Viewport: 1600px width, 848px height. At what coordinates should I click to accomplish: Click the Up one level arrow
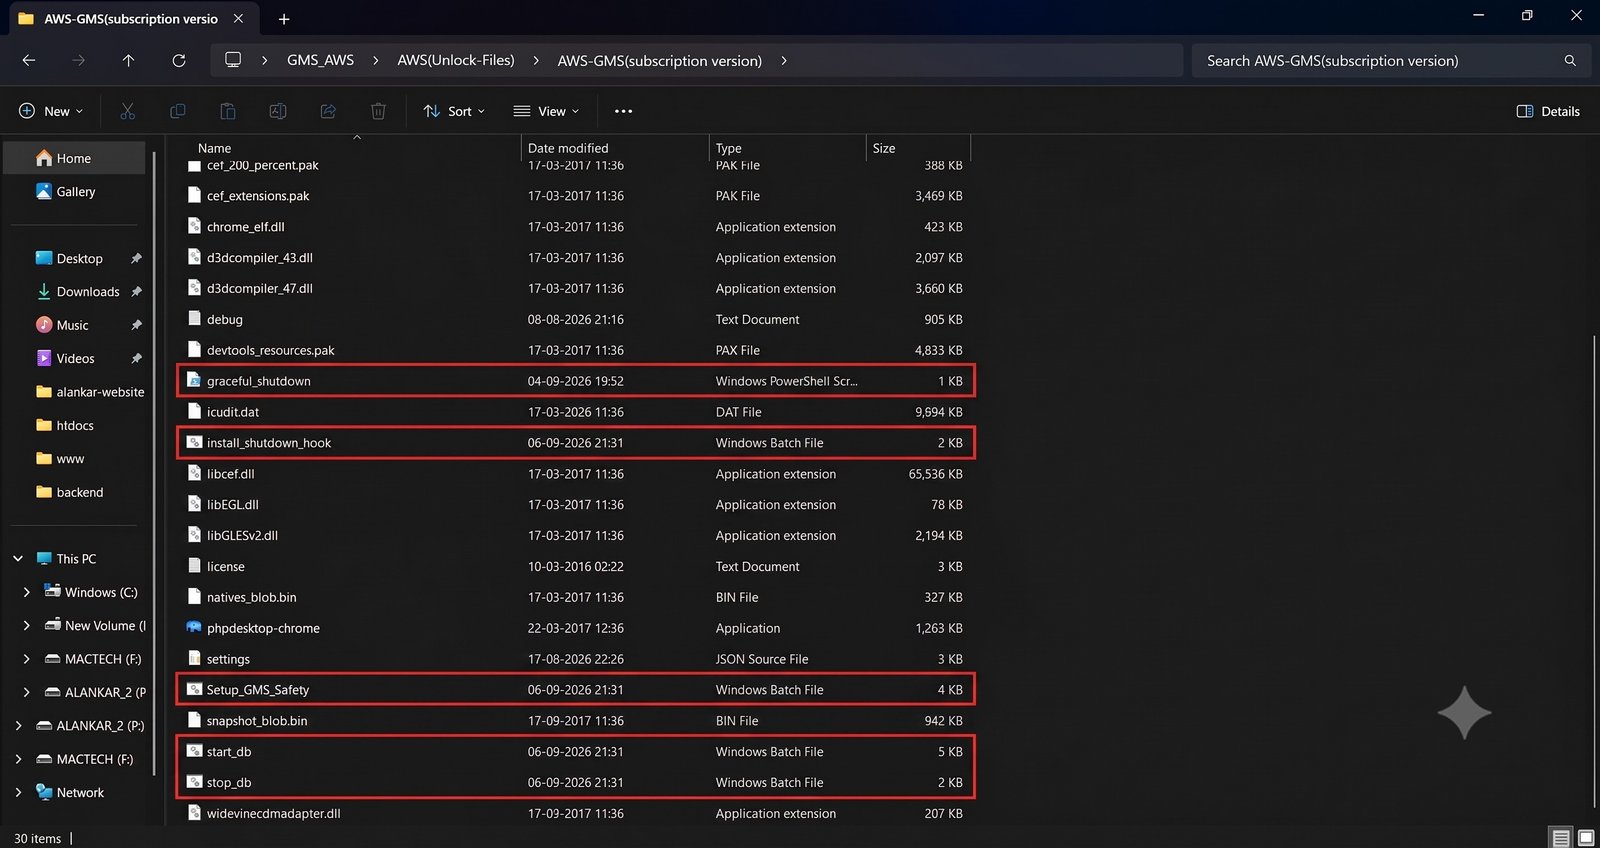[x=128, y=61]
